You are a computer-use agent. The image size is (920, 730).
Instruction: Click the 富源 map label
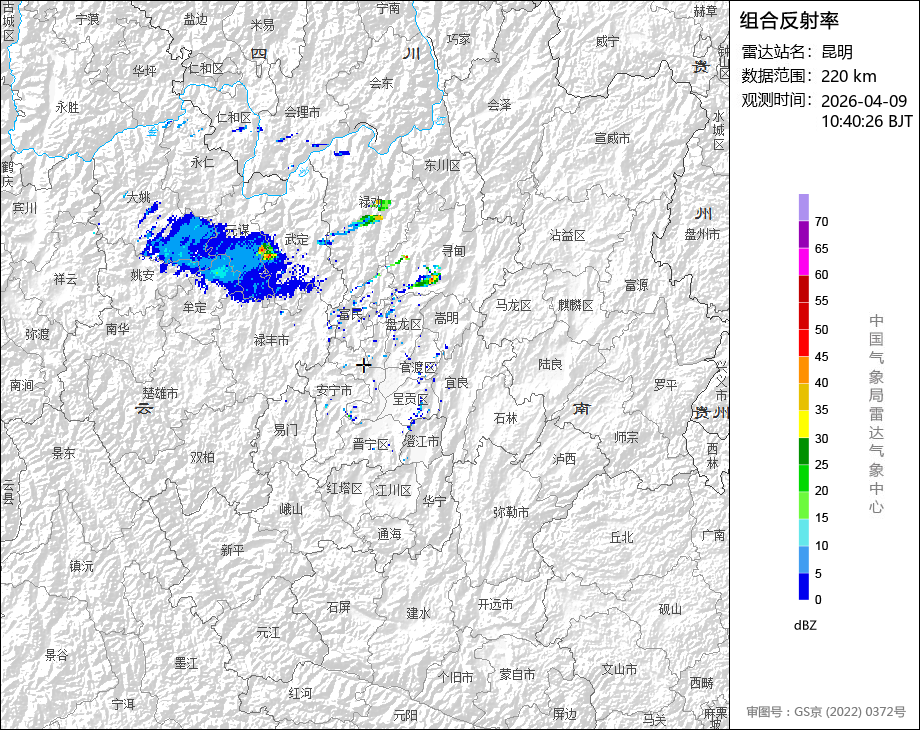(636, 285)
